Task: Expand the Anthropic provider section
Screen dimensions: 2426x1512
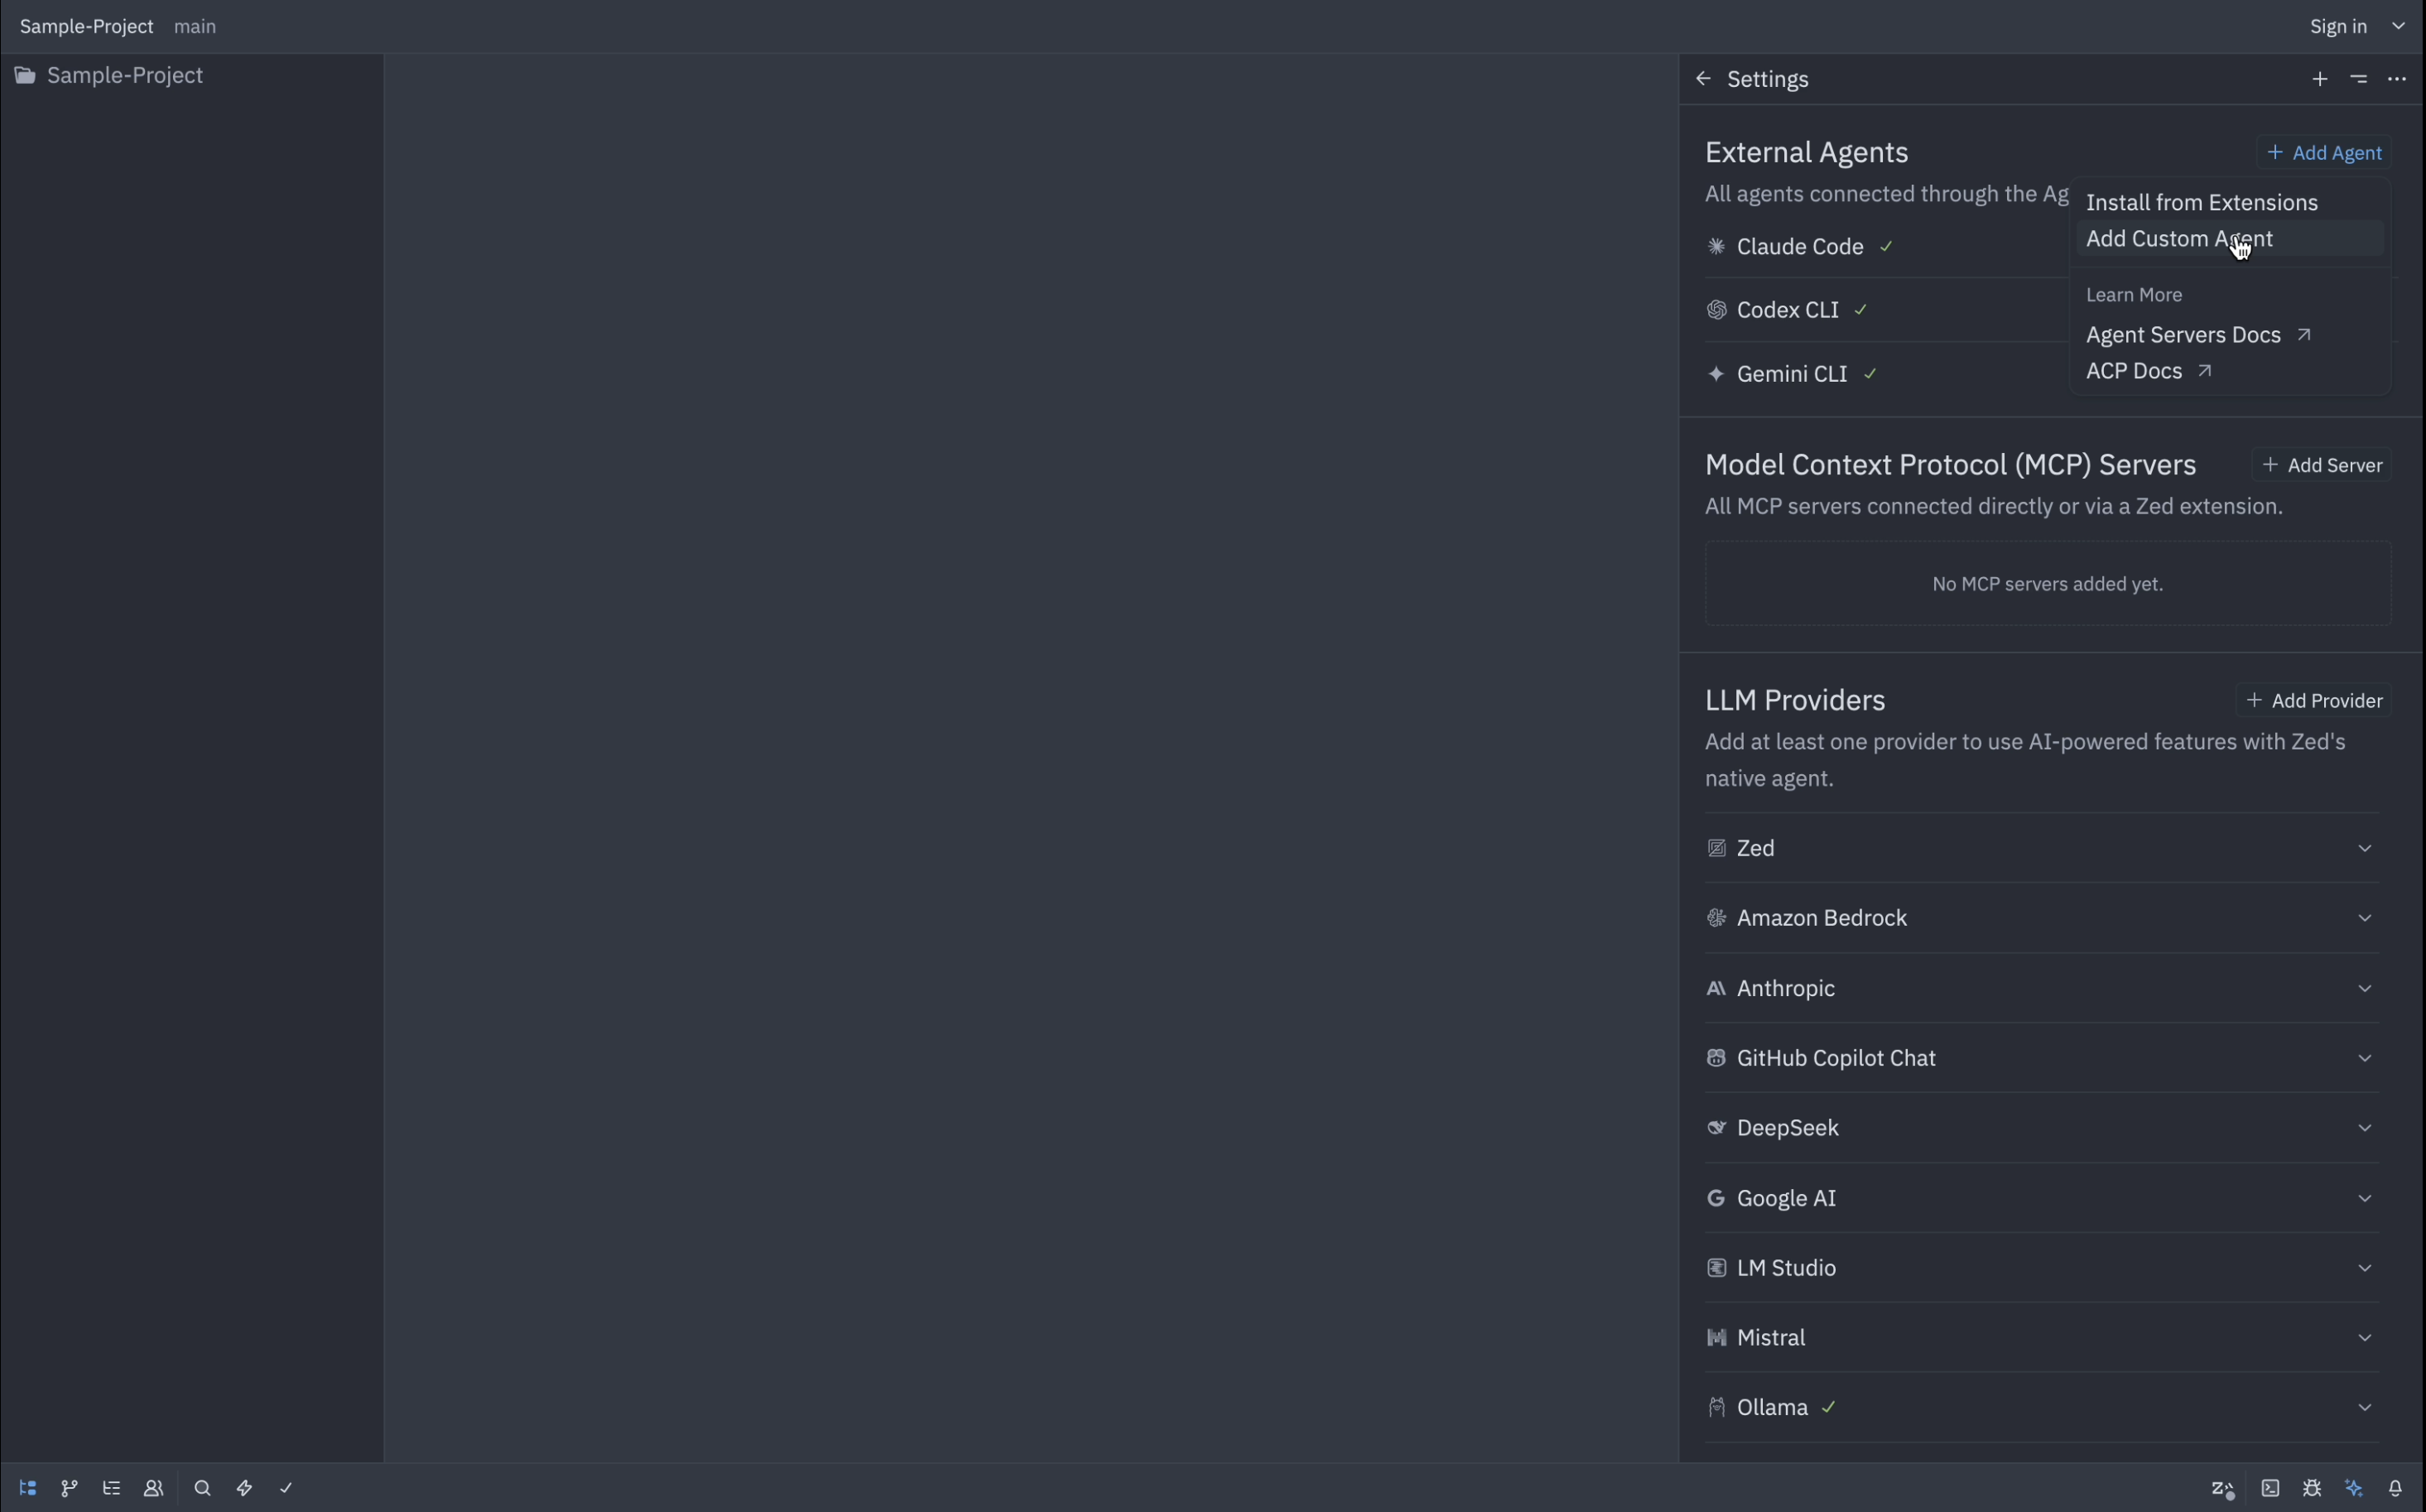Action: 2364,988
